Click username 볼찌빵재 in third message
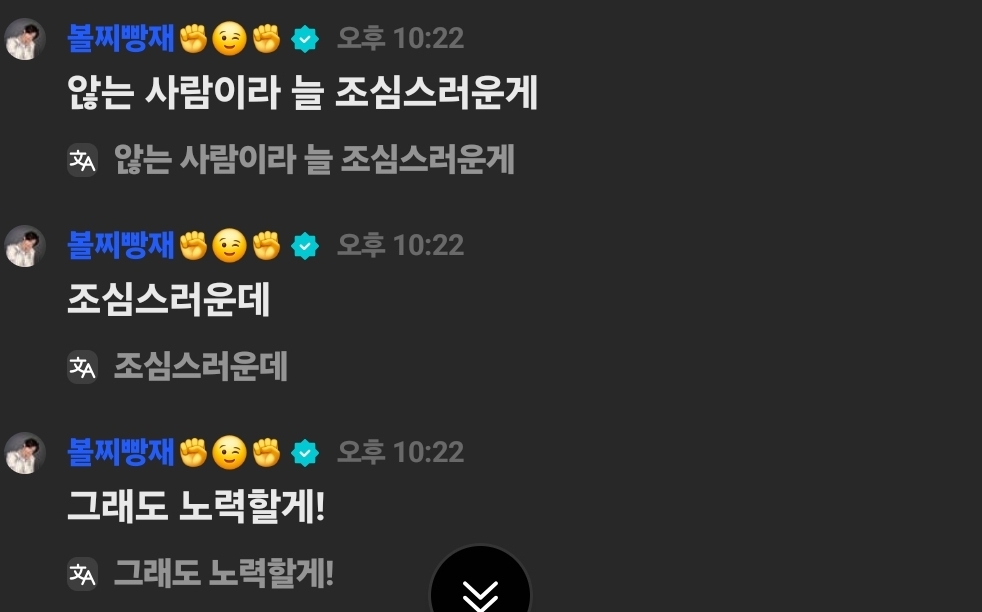This screenshot has height=612, width=982. click(120, 452)
